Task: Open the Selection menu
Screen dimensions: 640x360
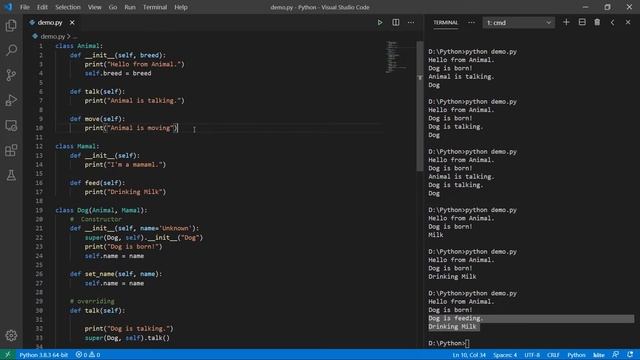Action: (x=68, y=7)
